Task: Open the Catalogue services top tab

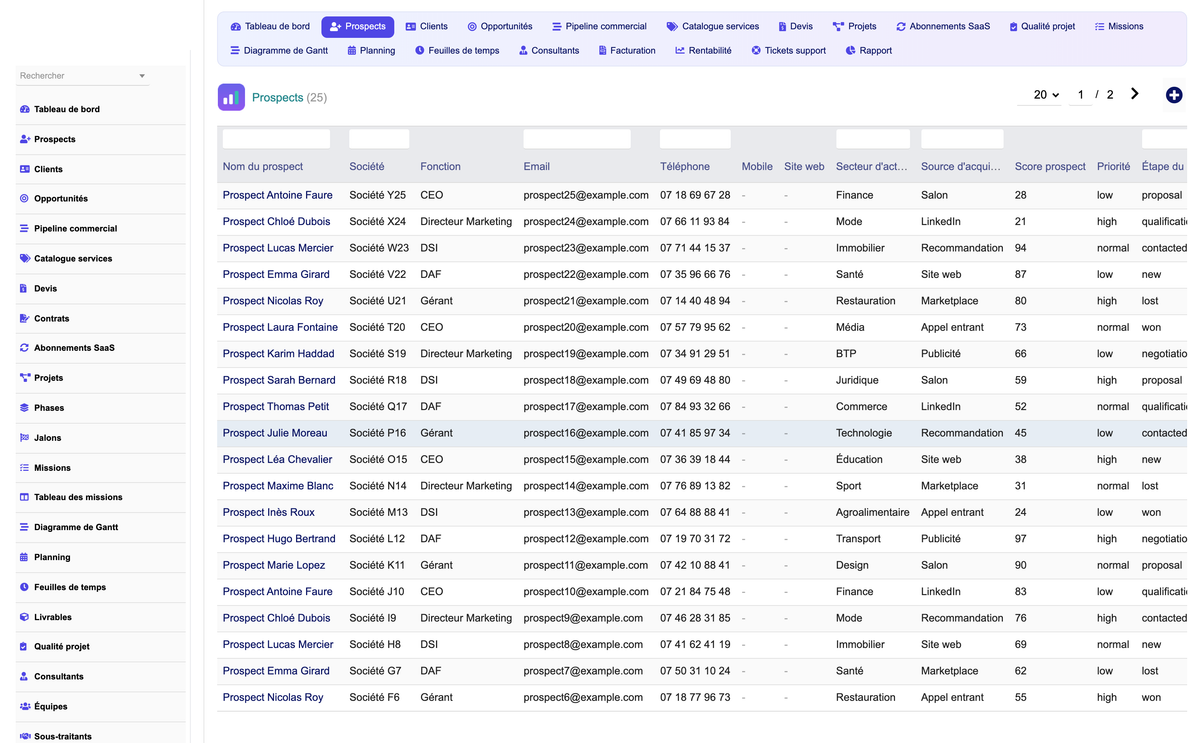Action: point(713,27)
